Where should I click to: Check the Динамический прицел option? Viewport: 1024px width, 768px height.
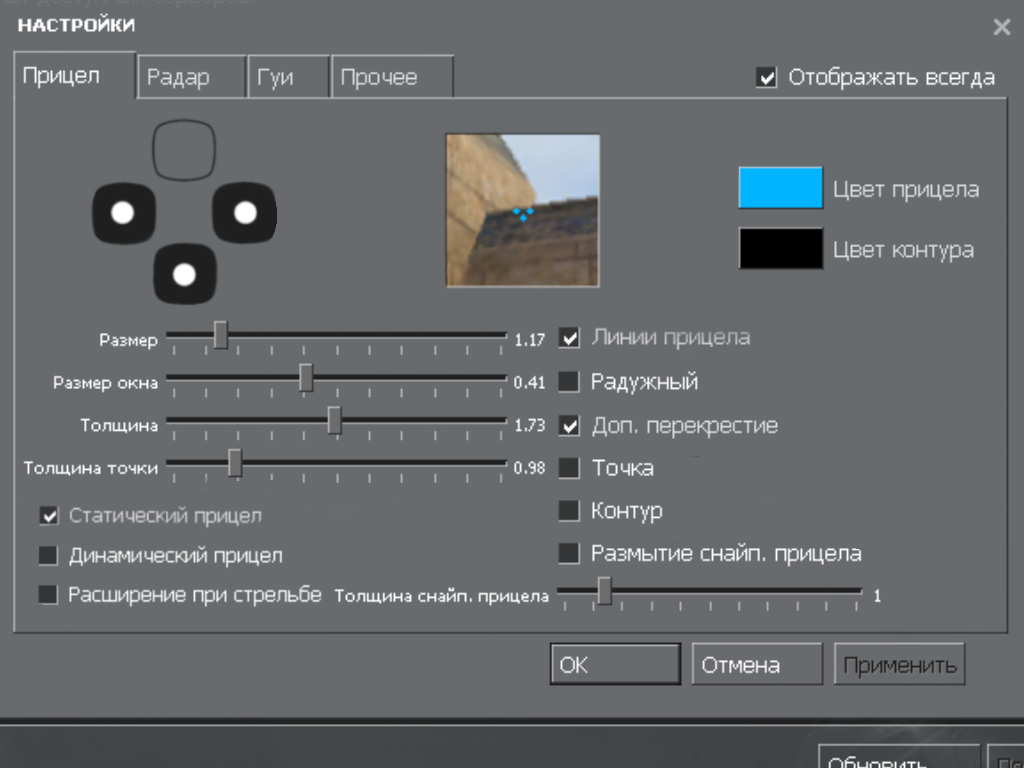(48, 555)
